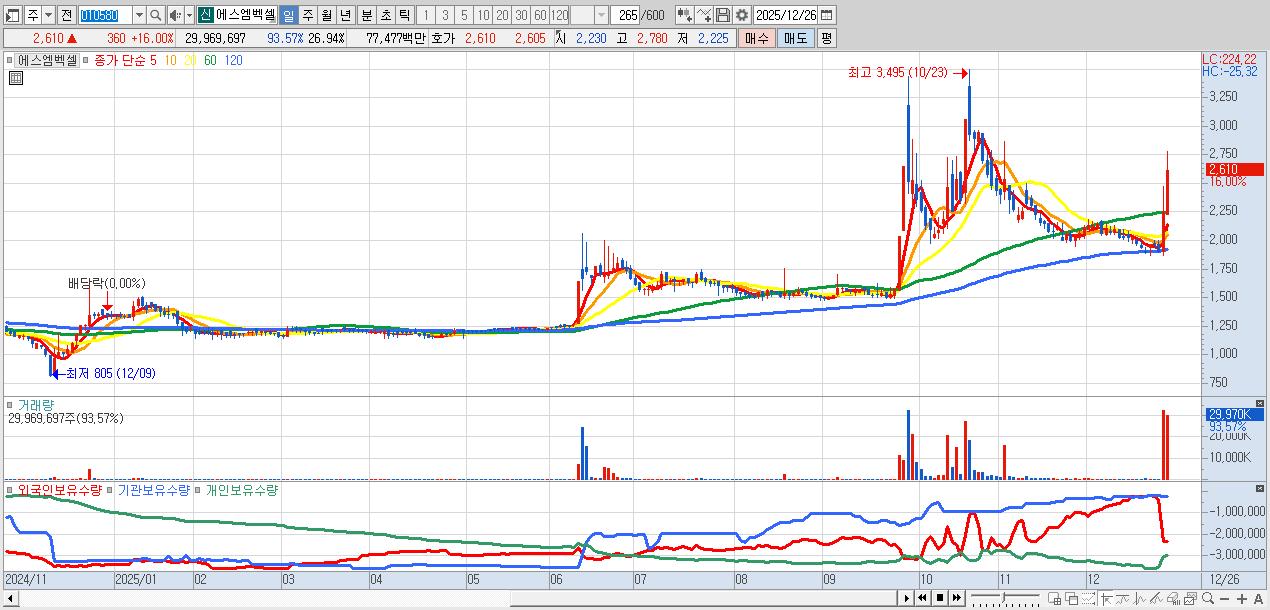Save chart with the floppy disk icon
The width and height of the screenshot is (1270, 610).
tap(724, 15)
